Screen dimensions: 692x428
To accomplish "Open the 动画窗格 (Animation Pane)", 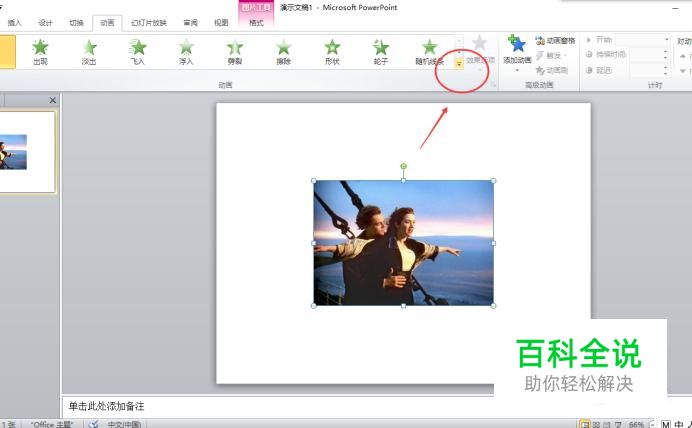I will click(x=555, y=41).
